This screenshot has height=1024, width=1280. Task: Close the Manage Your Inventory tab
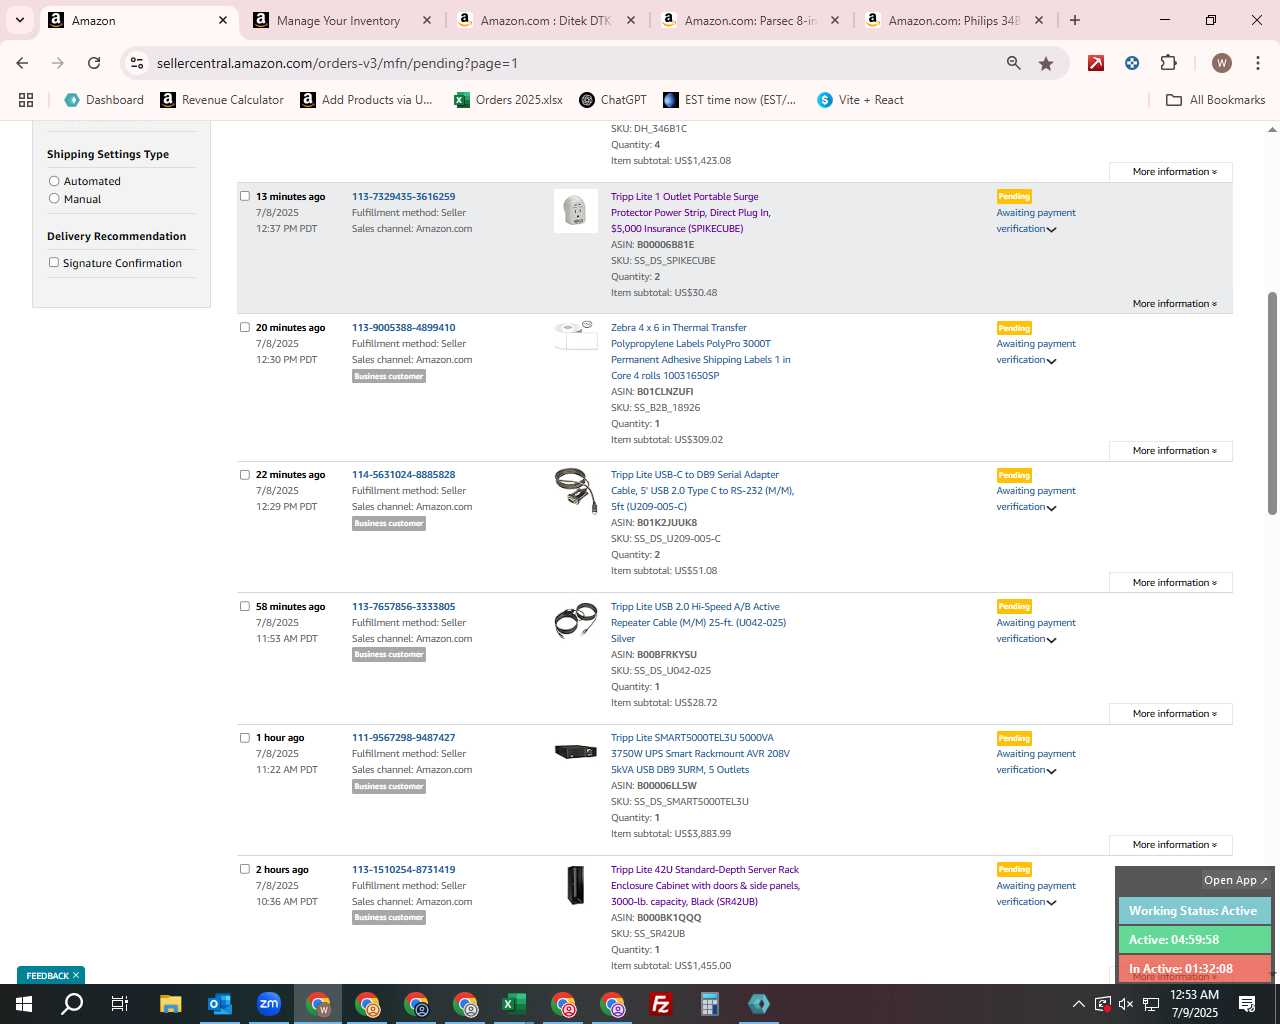pyautogui.click(x=427, y=20)
